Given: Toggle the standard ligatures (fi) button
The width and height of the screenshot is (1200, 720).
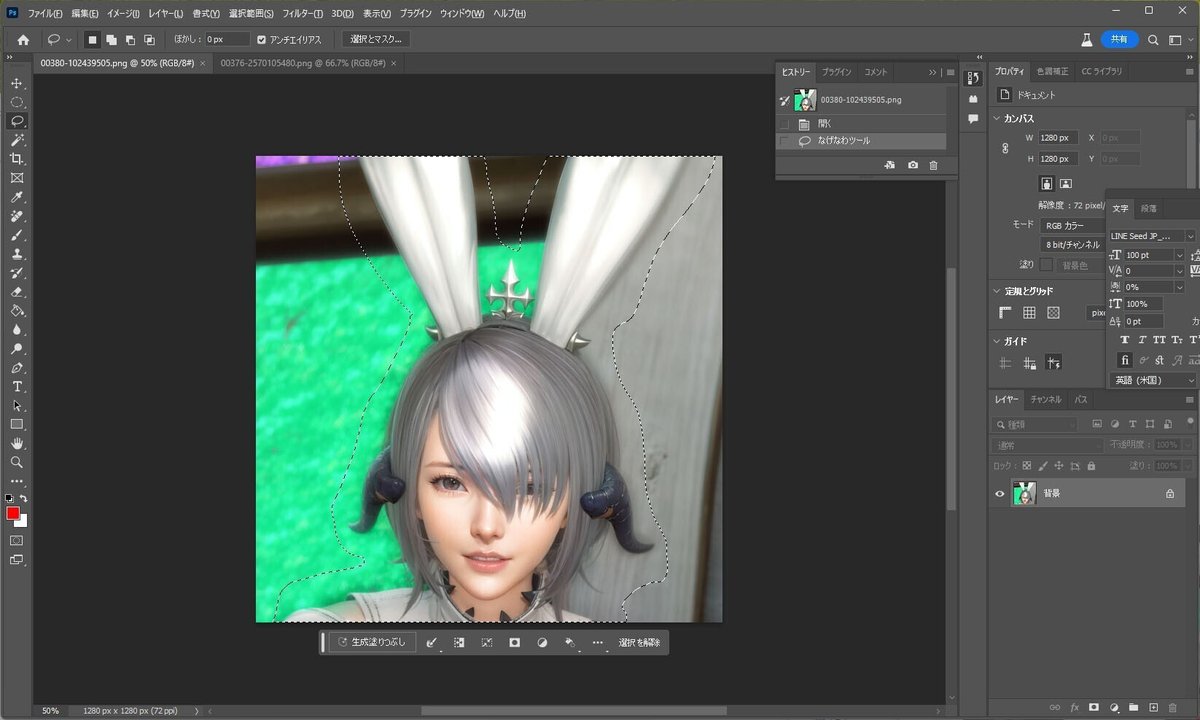Looking at the screenshot, I should 1125,360.
